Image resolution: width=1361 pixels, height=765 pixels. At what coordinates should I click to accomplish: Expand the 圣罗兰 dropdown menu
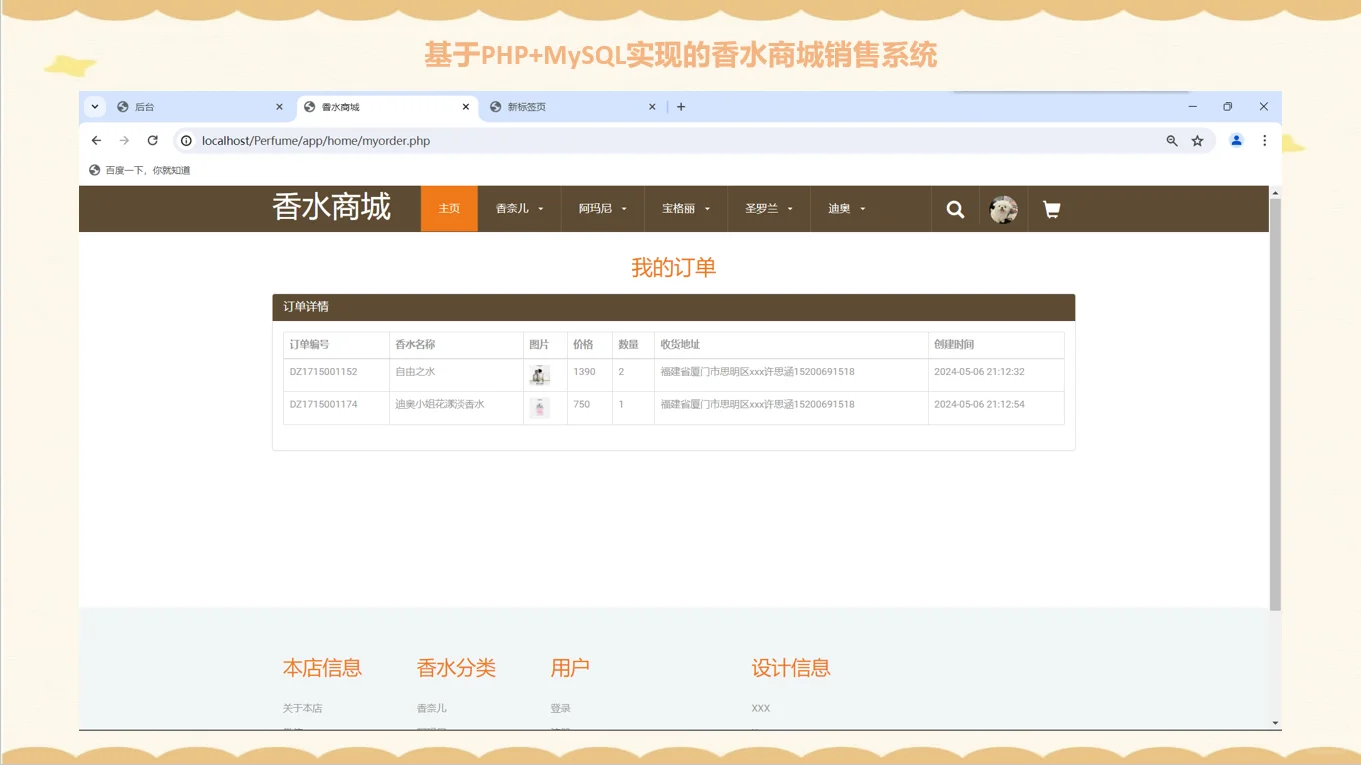768,209
